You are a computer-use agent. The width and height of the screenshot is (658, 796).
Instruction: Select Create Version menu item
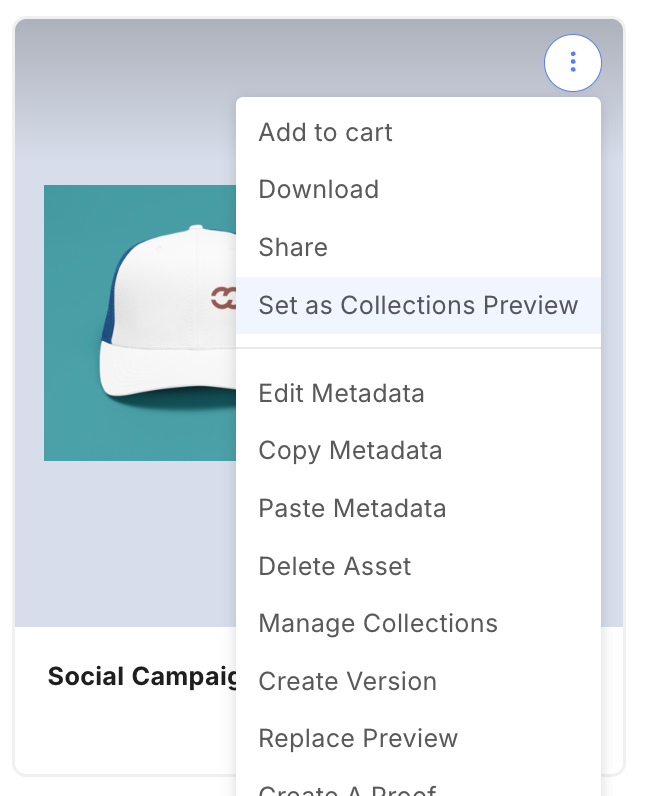347,681
